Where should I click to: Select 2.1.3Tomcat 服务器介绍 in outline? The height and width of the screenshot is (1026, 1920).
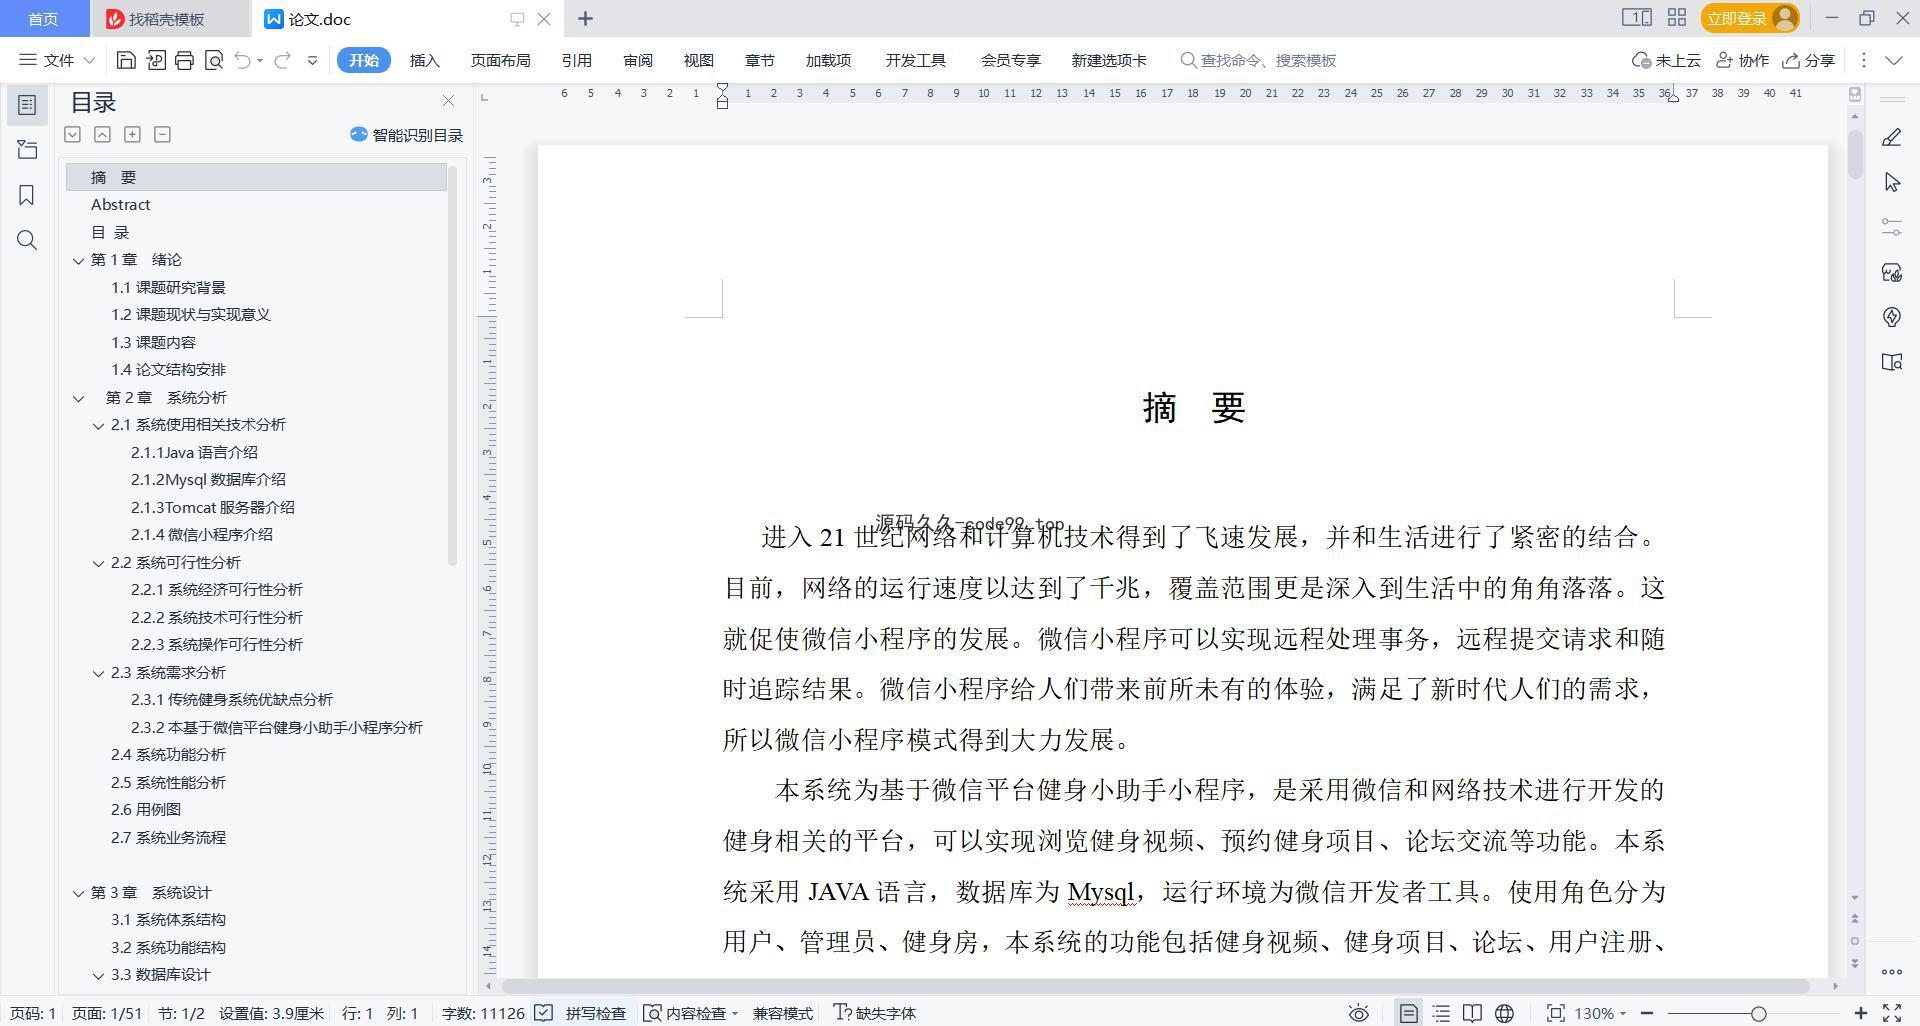(212, 508)
